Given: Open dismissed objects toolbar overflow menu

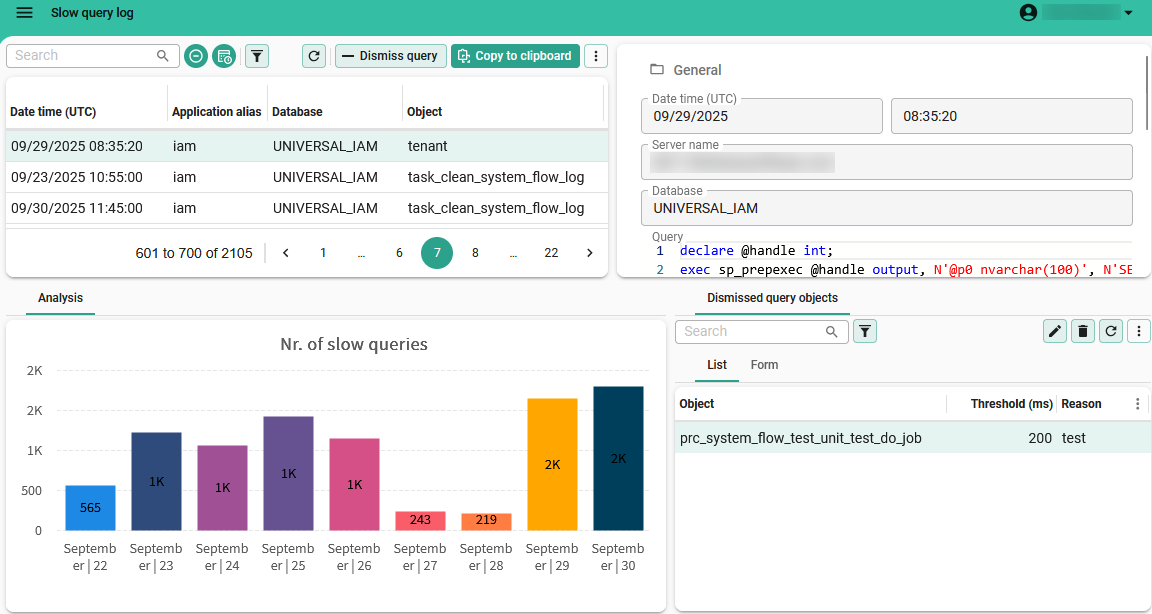Looking at the screenshot, I should [x=1138, y=331].
